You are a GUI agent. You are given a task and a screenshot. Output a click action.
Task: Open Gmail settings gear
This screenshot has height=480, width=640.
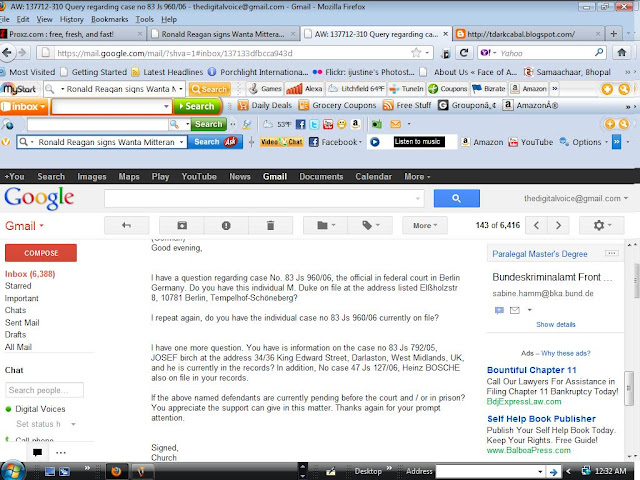(x=602, y=225)
